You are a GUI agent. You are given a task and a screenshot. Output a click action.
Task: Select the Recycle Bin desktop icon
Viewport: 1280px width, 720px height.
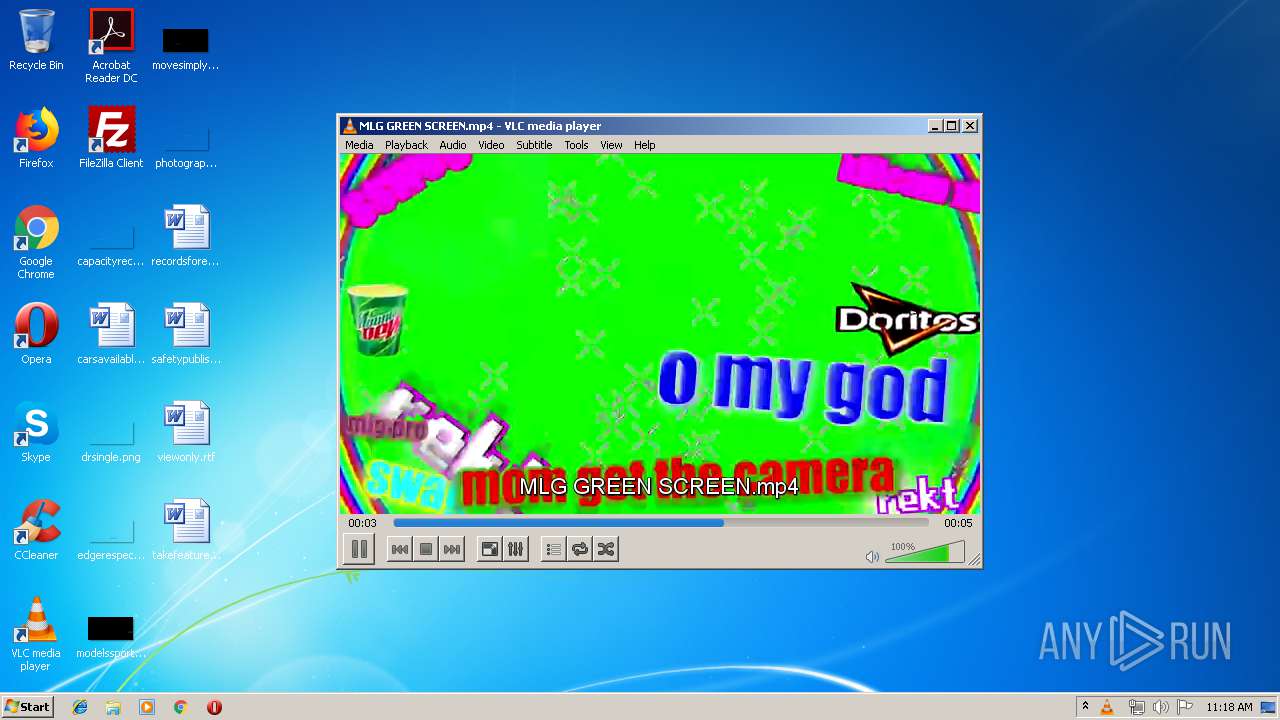pos(36,40)
